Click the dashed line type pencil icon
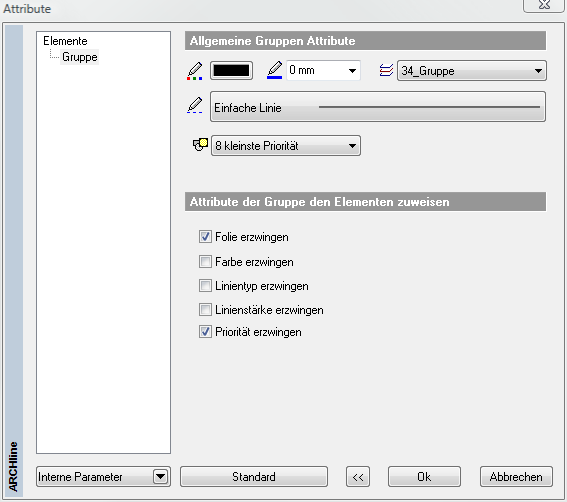The image size is (567, 502). 195,105
